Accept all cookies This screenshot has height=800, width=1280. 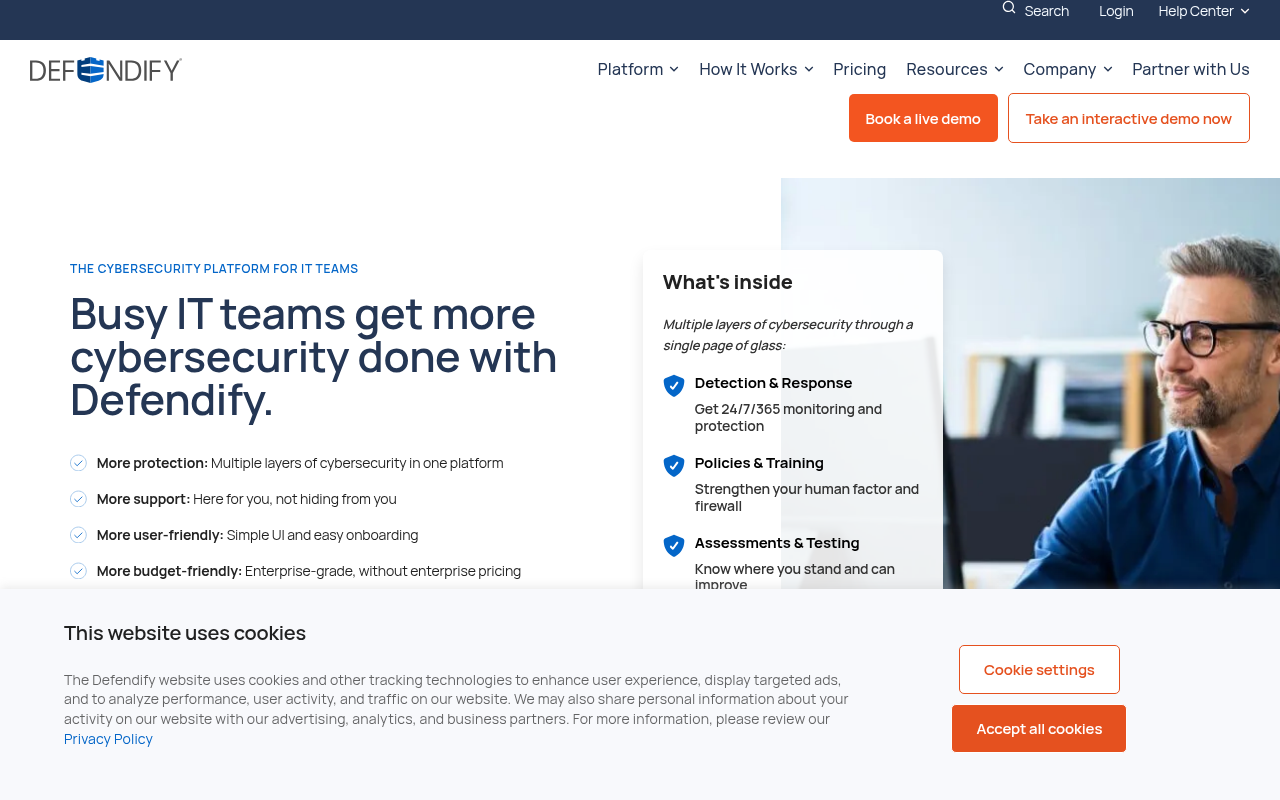pyautogui.click(x=1039, y=728)
